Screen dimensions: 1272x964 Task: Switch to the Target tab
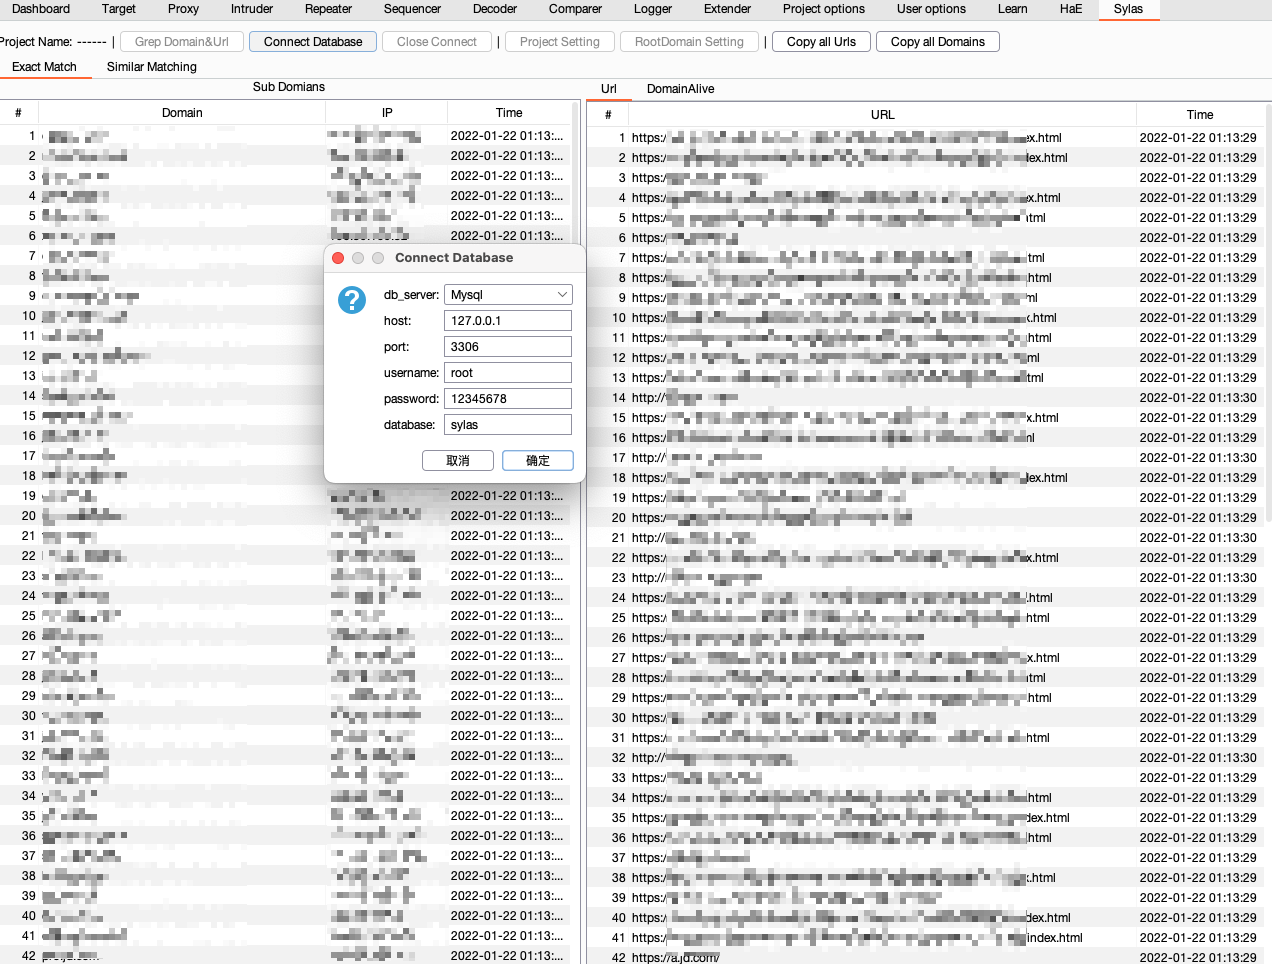pos(119,9)
